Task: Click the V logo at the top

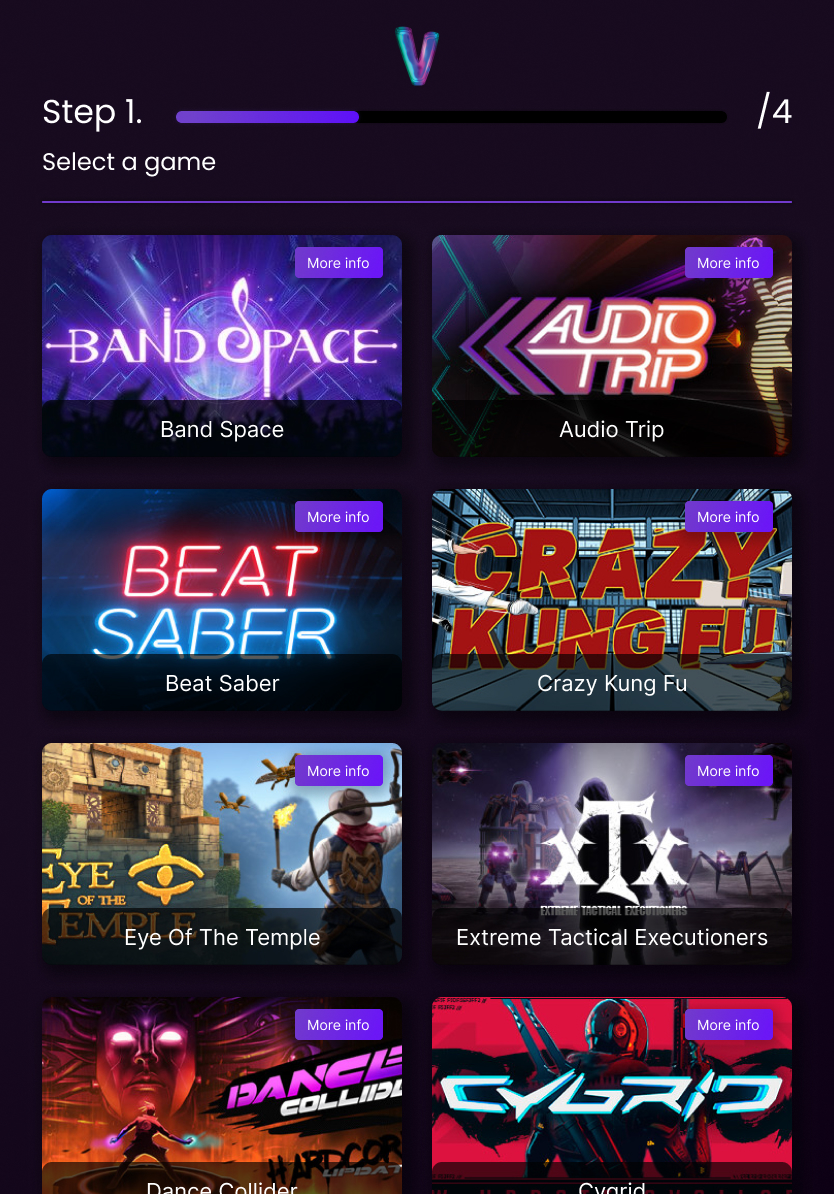Action: pyautogui.click(x=417, y=56)
